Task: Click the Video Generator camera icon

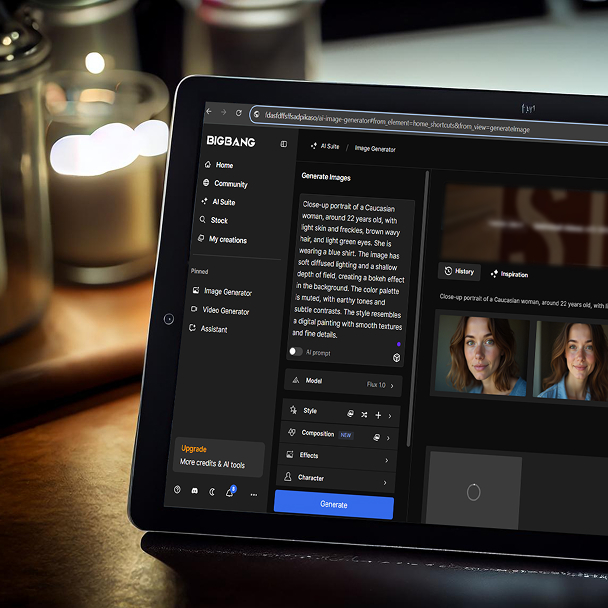Action: click(x=194, y=309)
